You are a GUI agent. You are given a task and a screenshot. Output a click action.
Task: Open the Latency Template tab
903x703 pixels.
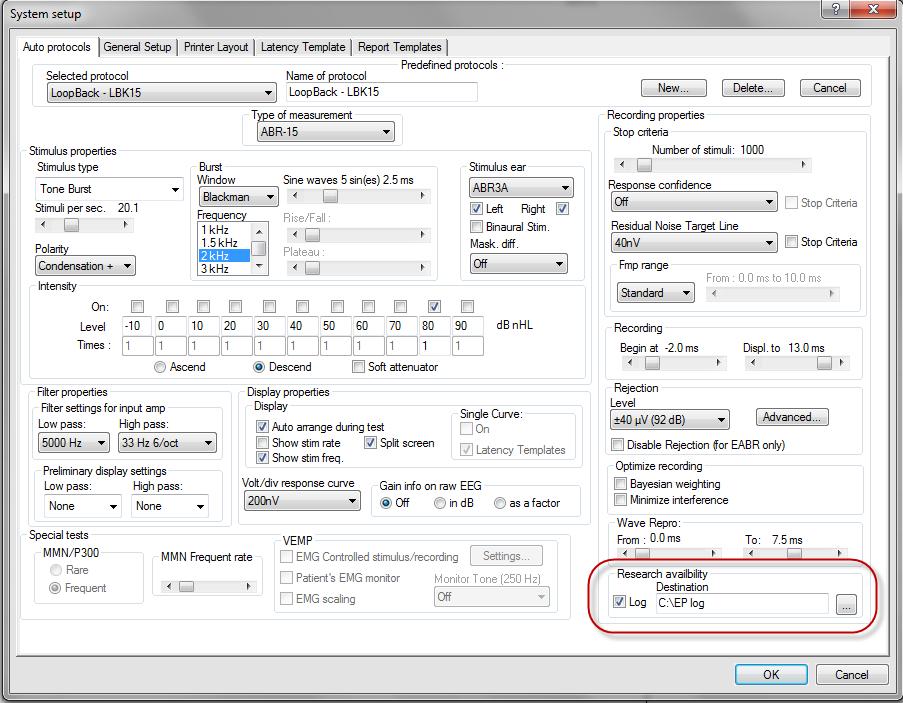(303, 47)
